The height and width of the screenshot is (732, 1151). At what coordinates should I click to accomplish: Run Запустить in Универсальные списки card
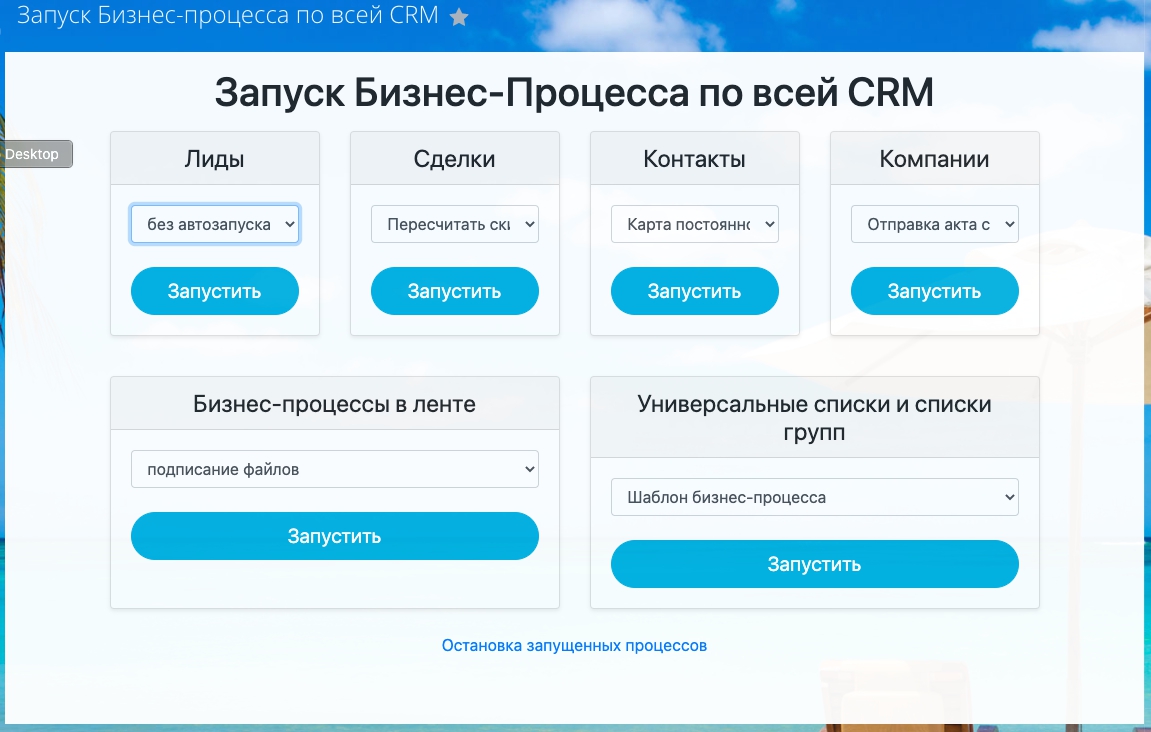point(815,564)
